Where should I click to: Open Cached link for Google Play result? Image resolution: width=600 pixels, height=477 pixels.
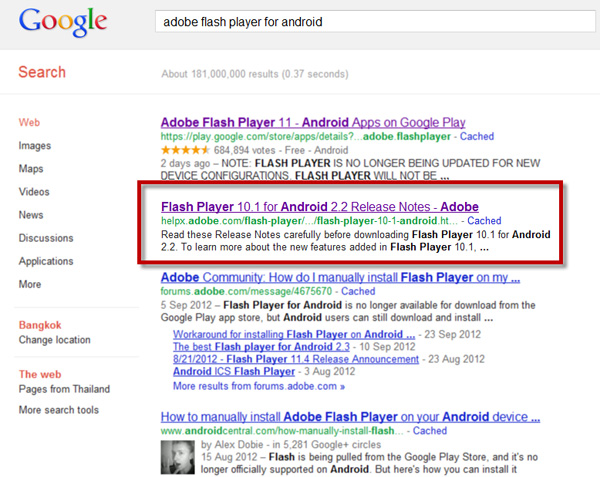(477, 136)
